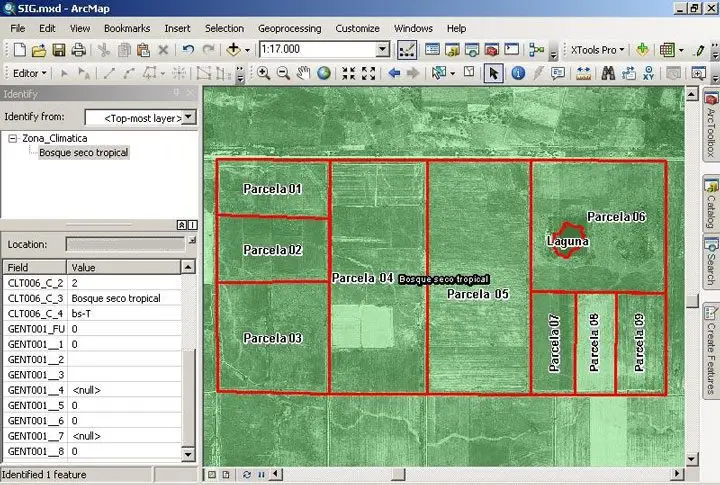Click the Full Extent globe icon

coord(324,73)
